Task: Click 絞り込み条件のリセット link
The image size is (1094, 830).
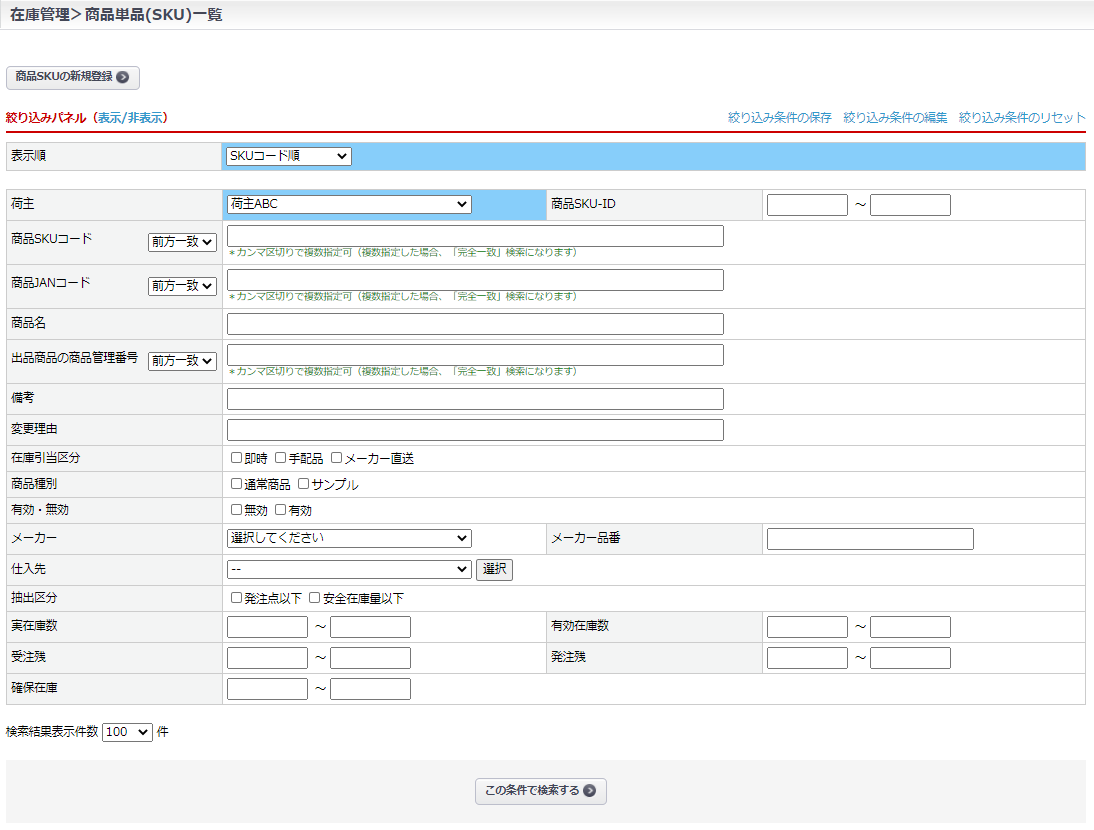Action: tap(1021, 118)
